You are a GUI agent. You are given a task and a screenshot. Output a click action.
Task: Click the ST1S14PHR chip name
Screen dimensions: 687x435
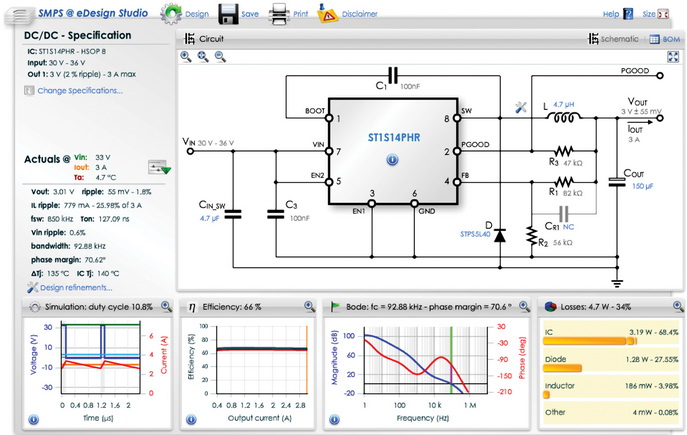(x=393, y=138)
